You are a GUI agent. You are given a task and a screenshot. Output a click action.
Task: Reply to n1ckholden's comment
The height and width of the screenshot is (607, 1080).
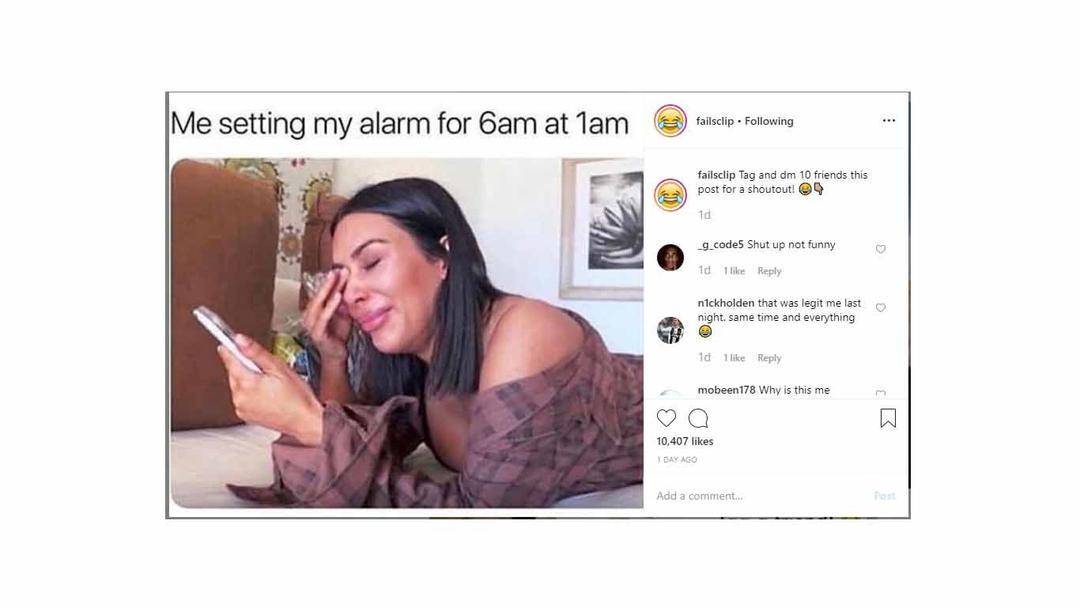(769, 358)
